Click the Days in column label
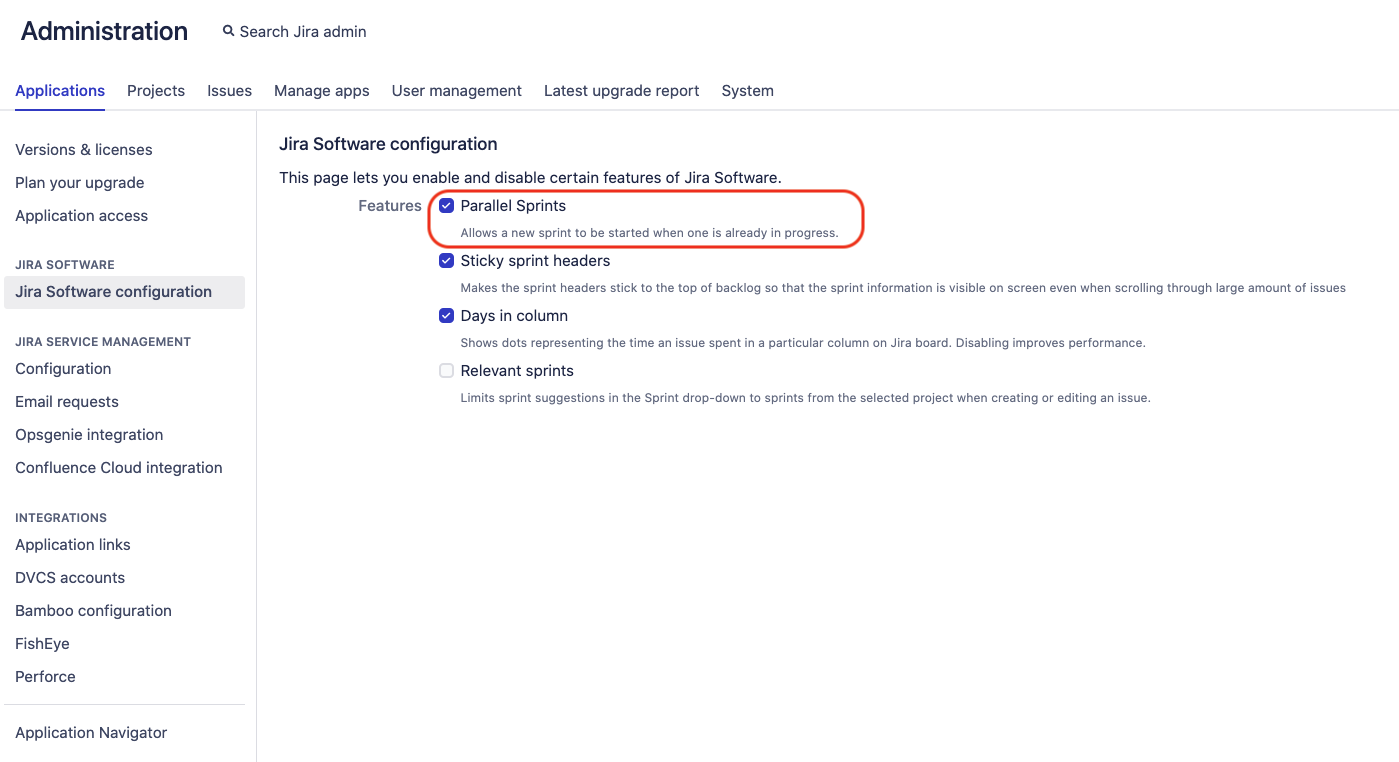1399x762 pixels. pyautogui.click(x=514, y=316)
